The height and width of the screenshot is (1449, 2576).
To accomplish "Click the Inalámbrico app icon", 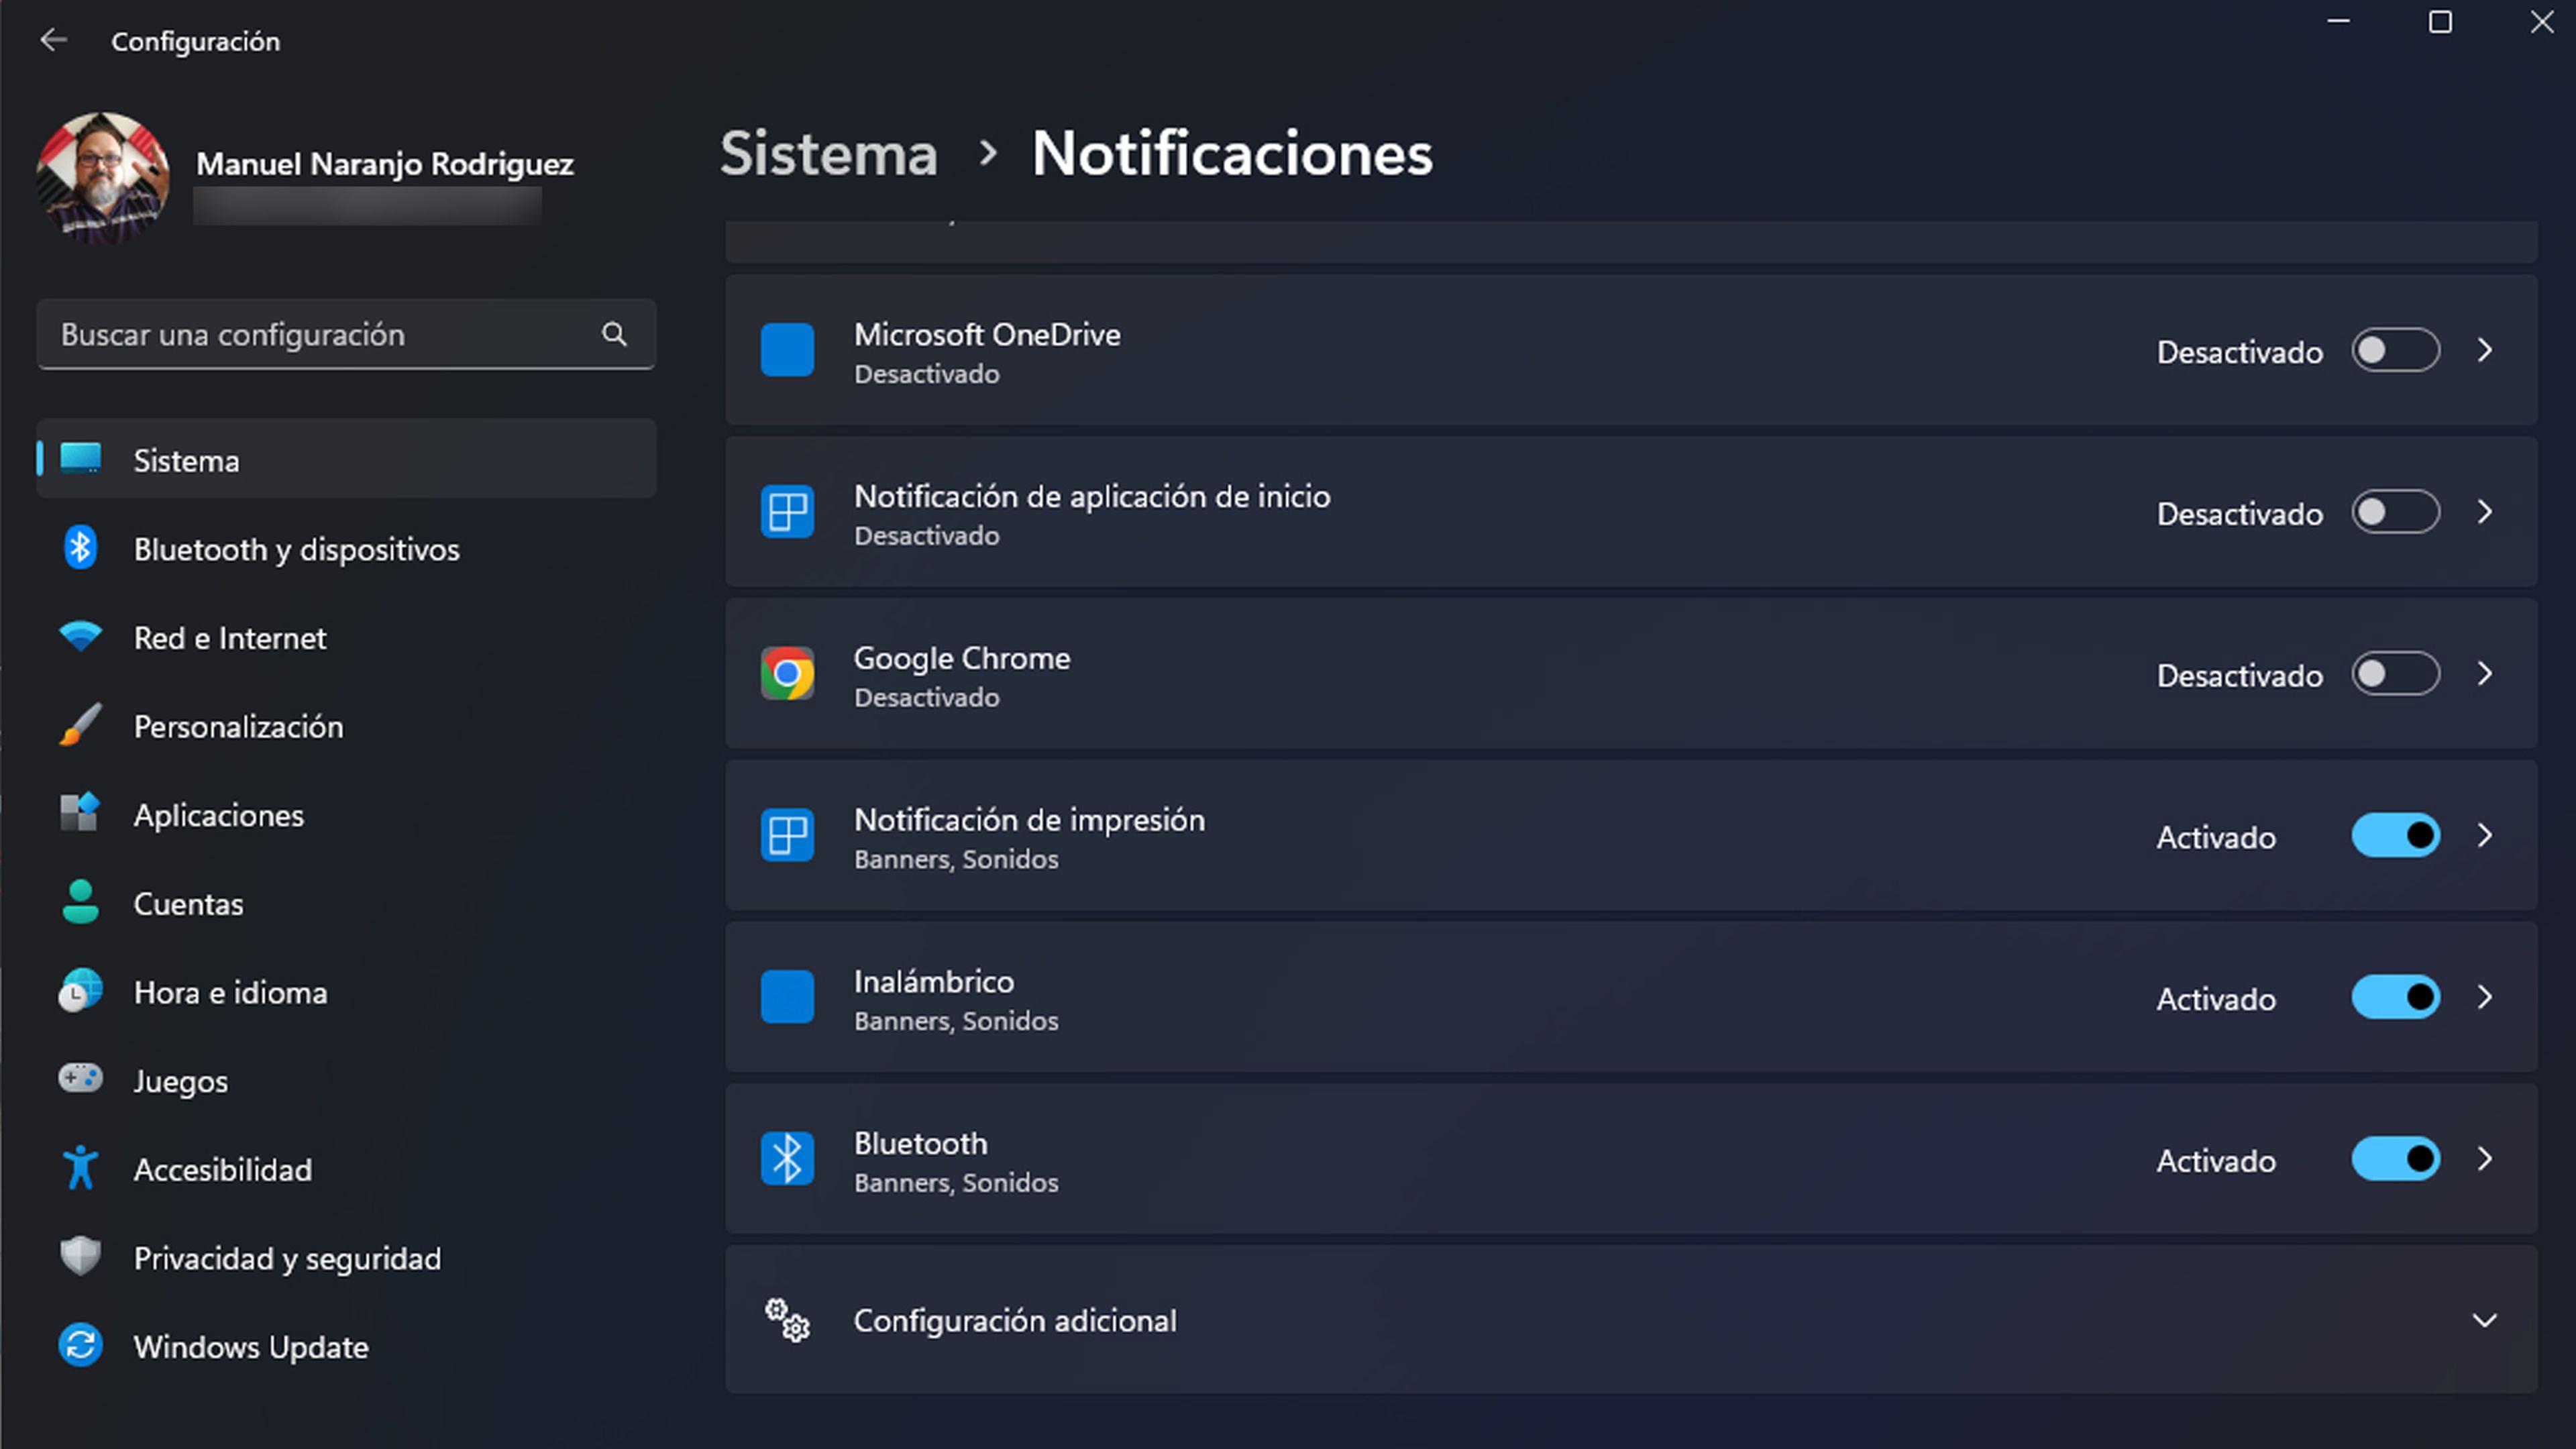I will click(x=787, y=997).
